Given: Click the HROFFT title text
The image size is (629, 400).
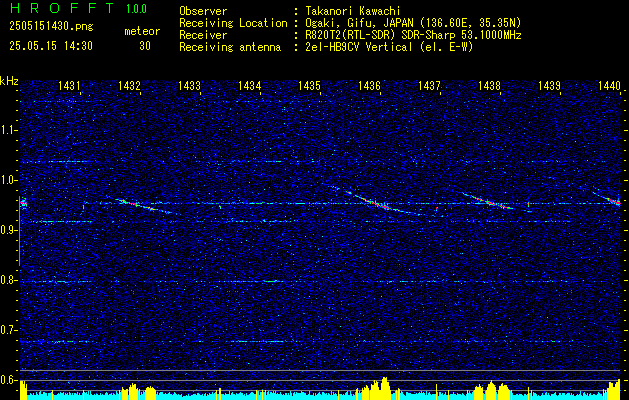Looking at the screenshot, I should (62, 8).
